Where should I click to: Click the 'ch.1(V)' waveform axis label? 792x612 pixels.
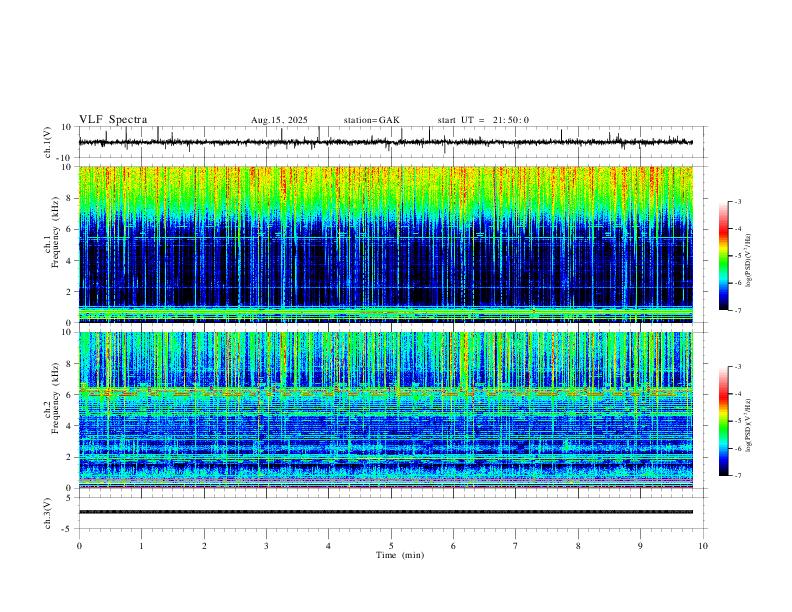coord(48,142)
